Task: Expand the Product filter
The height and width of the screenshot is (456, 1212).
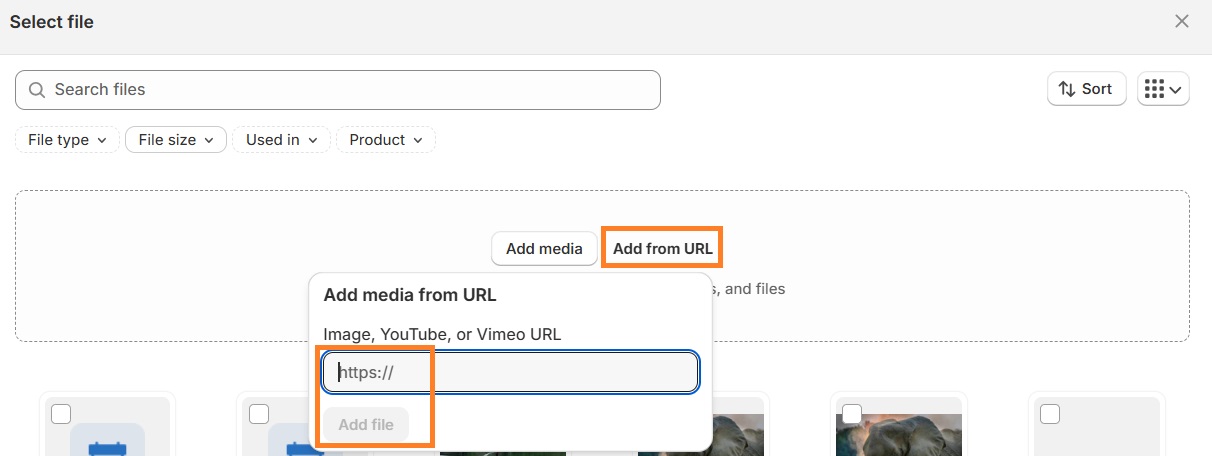Action: coord(386,140)
